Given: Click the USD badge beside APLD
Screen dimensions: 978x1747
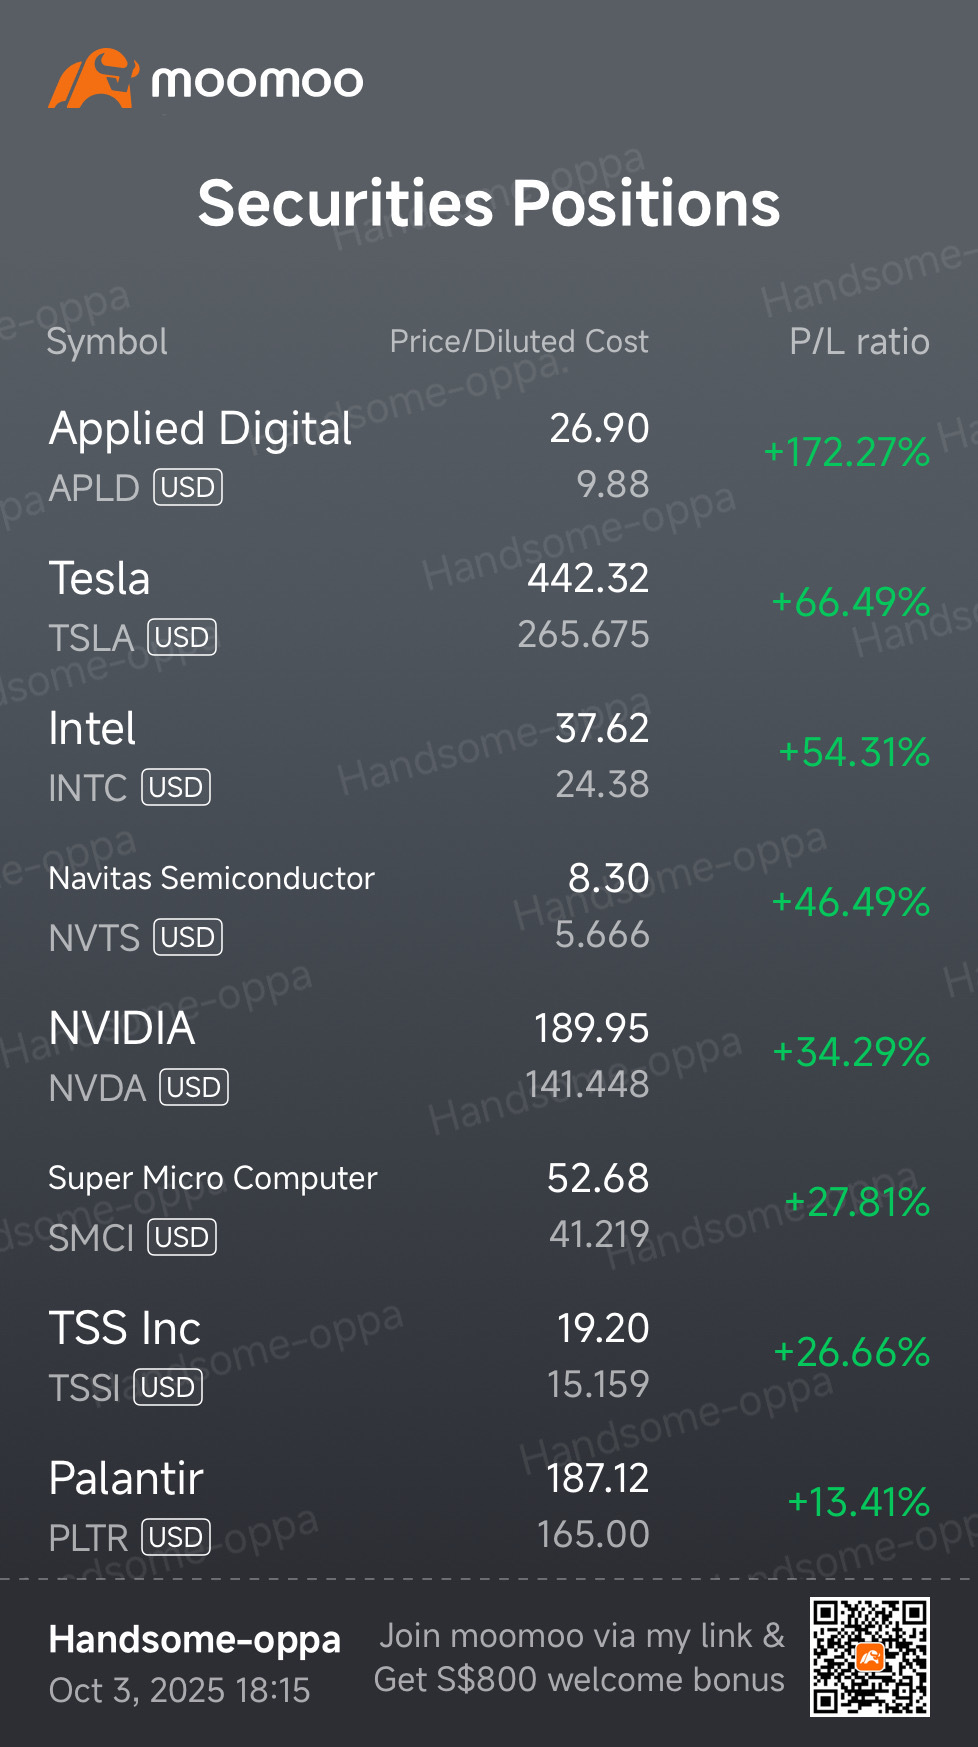Looking at the screenshot, I should [188, 487].
